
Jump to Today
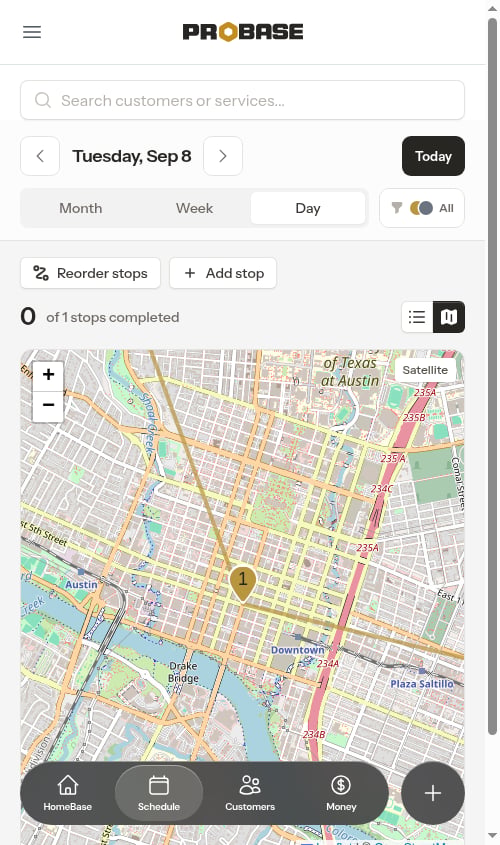(433, 156)
